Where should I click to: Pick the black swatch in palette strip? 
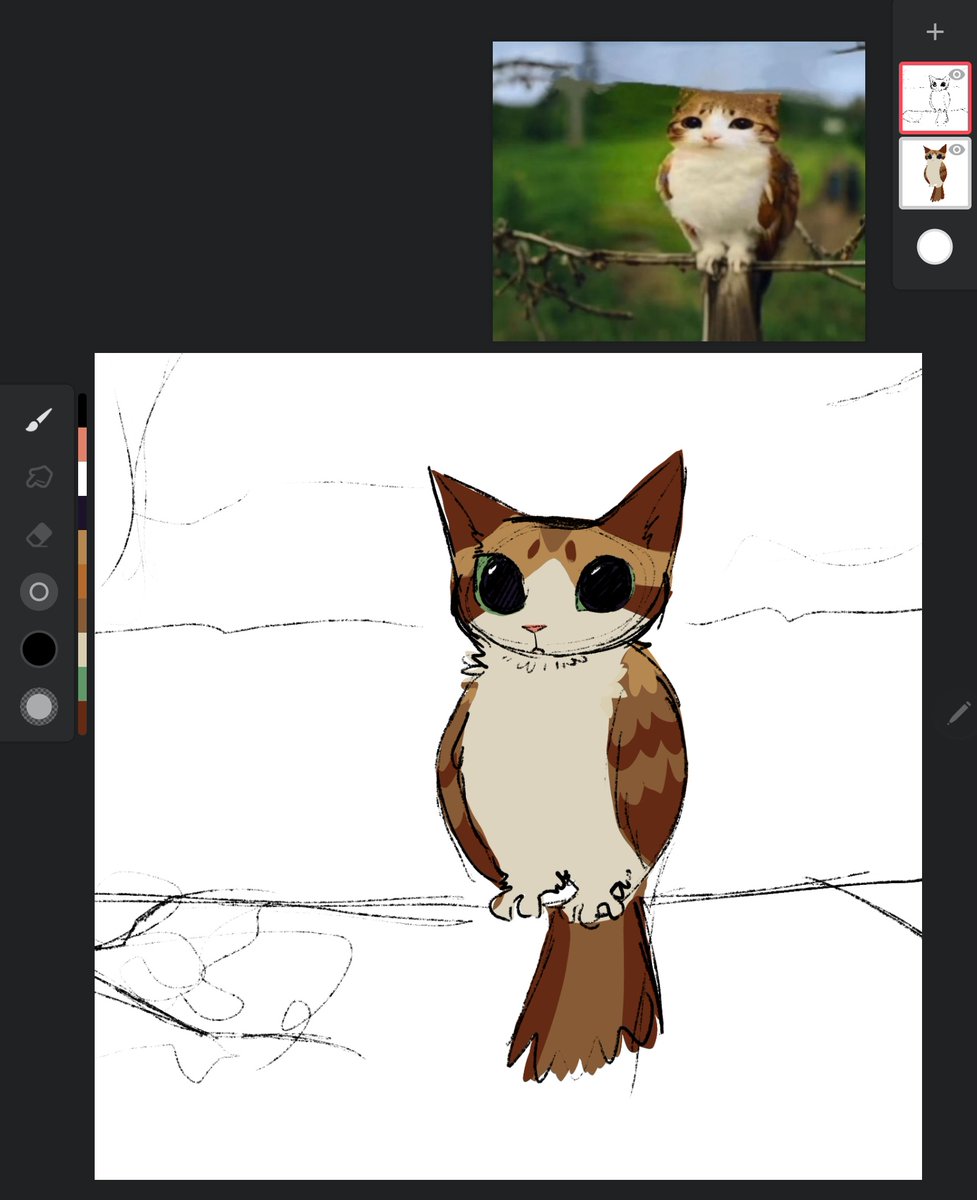click(x=82, y=410)
